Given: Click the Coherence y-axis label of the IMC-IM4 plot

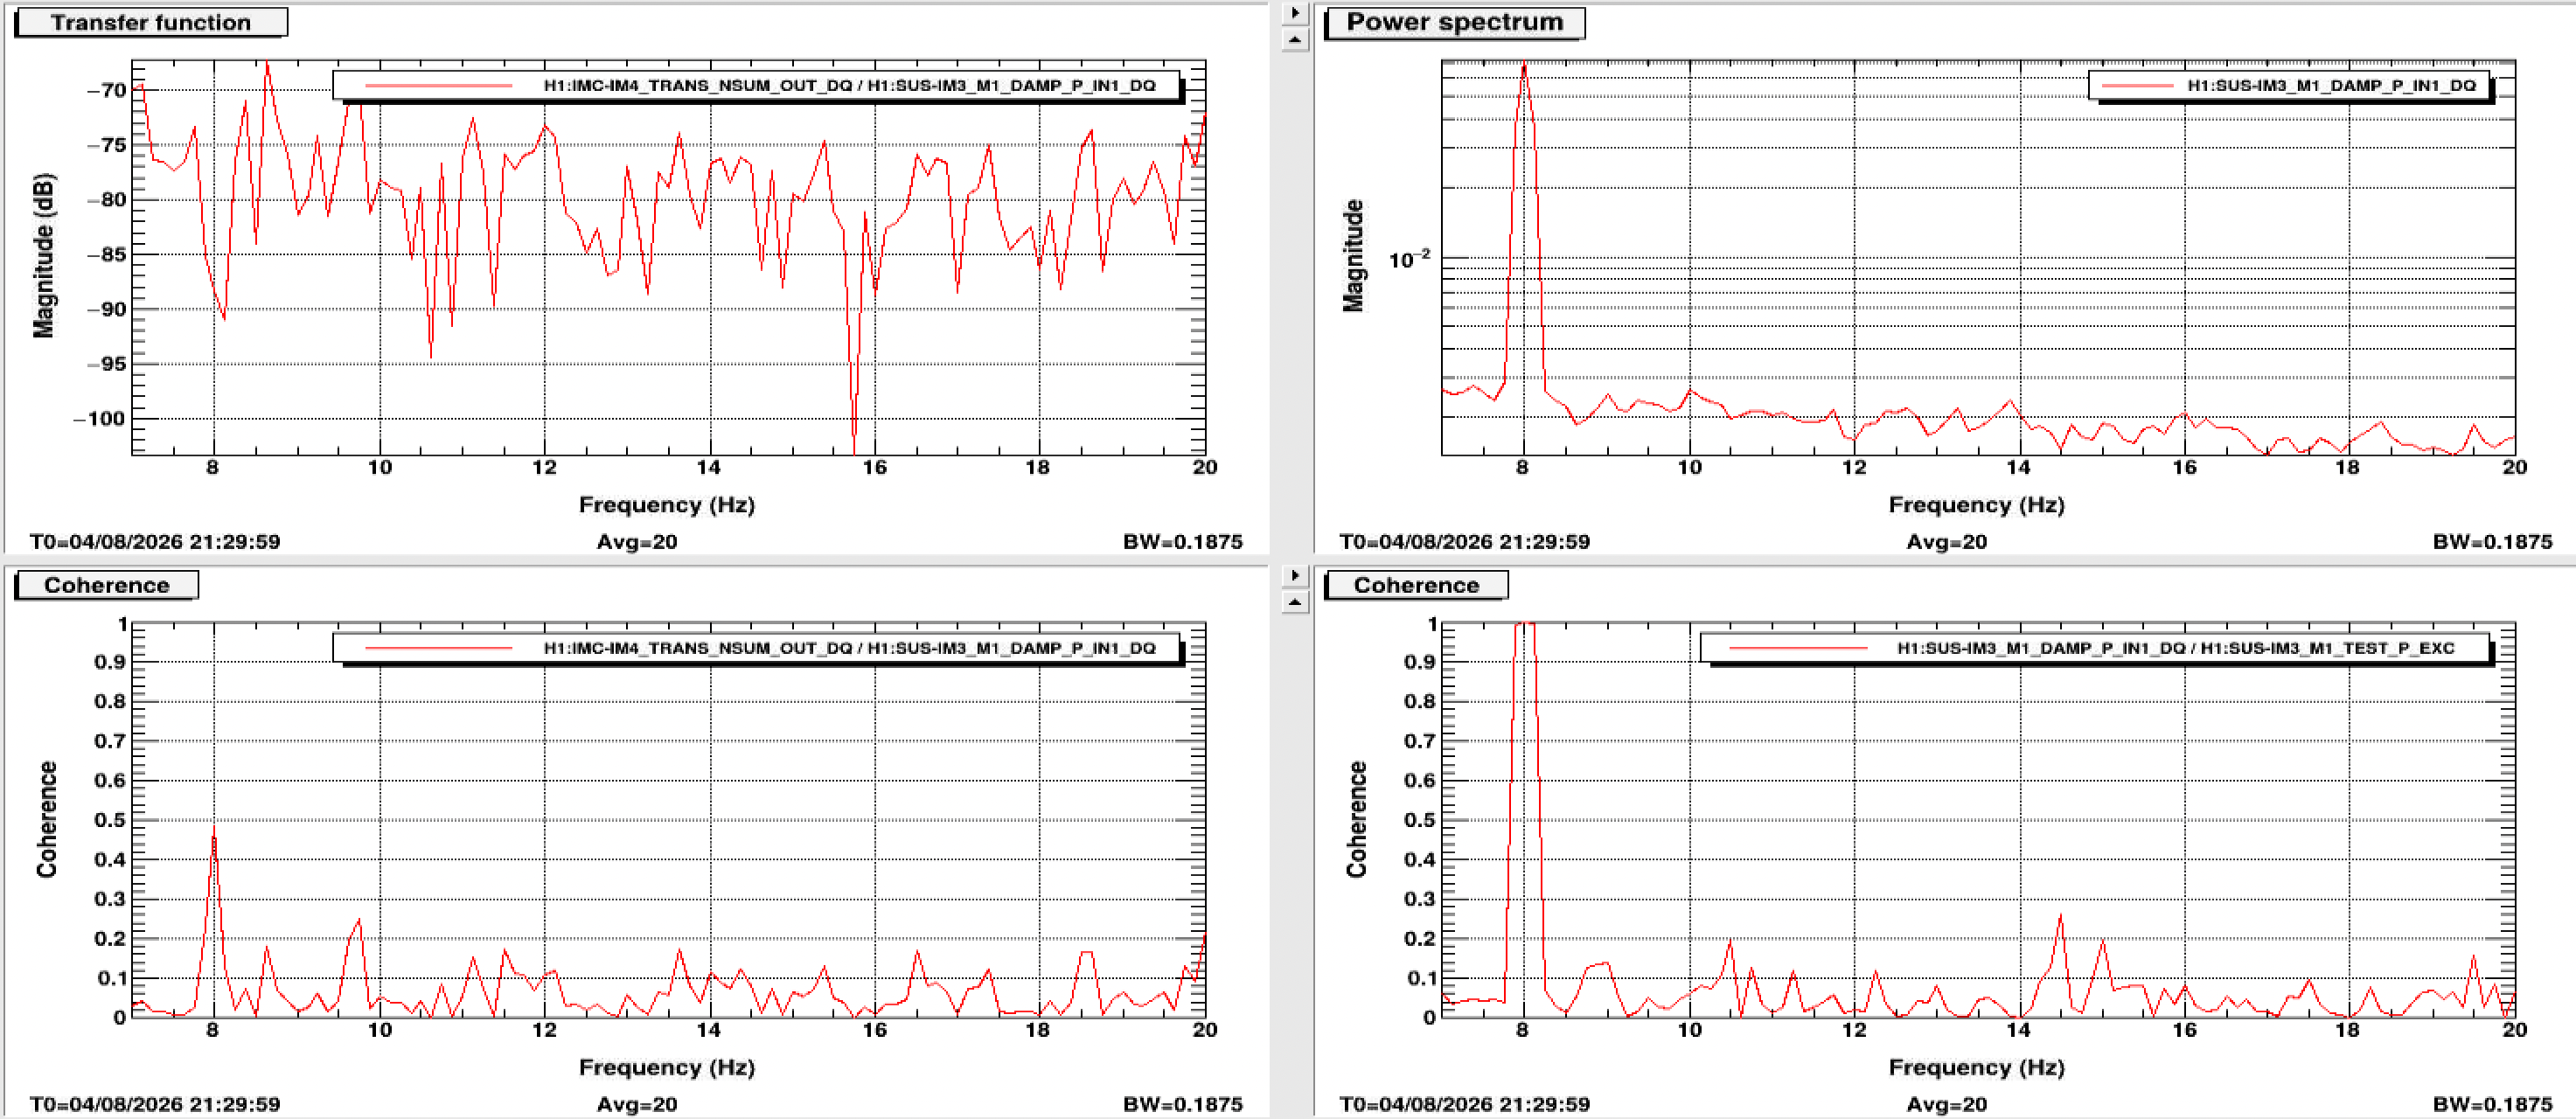Looking at the screenshot, I should (46, 819).
